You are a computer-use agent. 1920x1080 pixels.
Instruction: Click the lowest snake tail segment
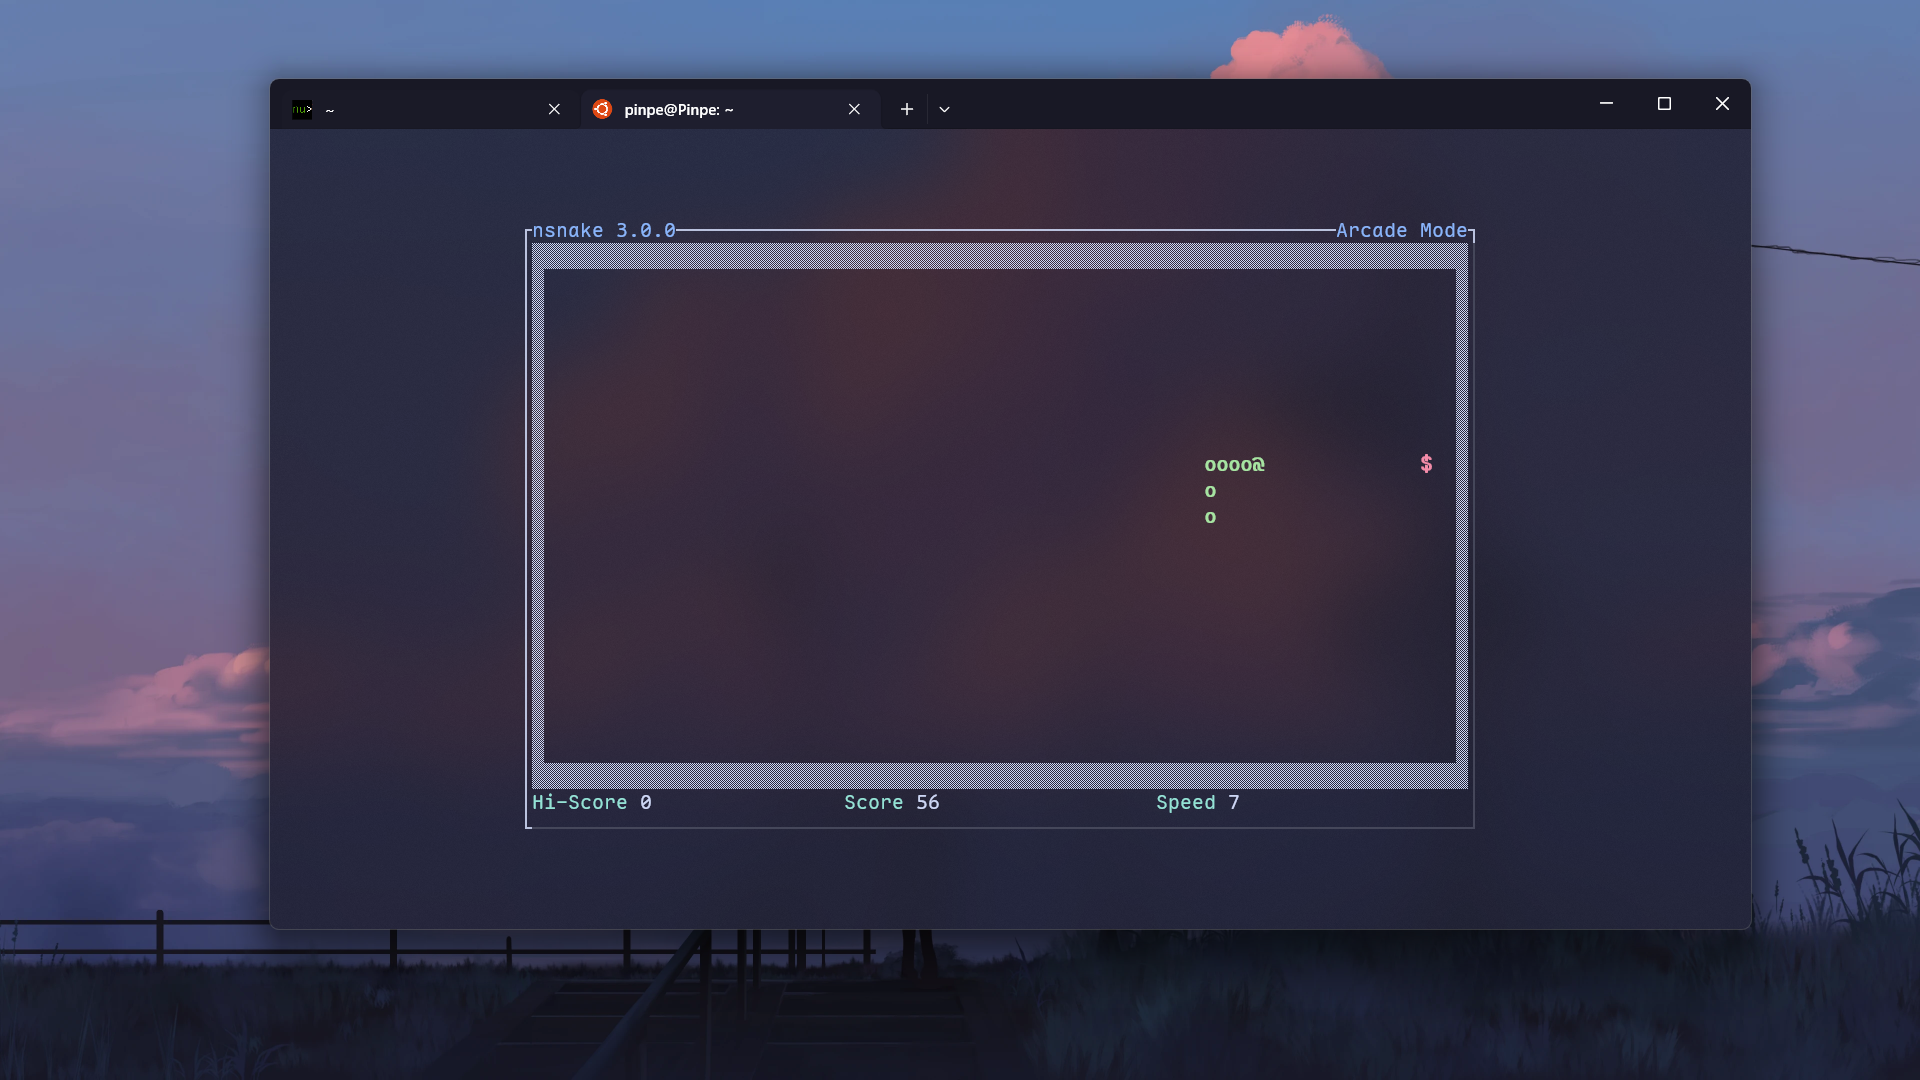[1210, 517]
